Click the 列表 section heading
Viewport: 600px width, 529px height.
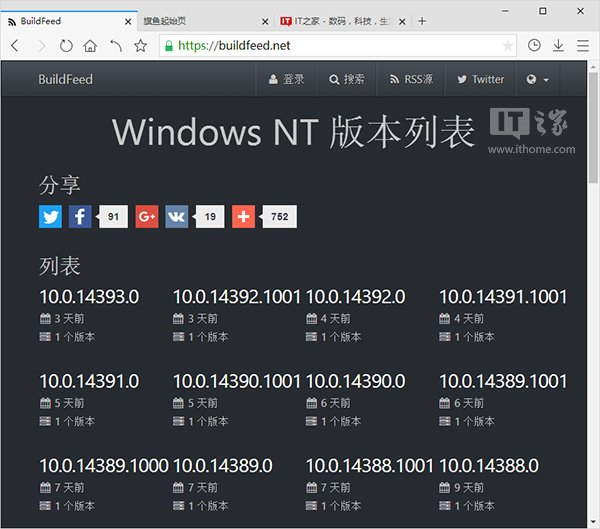(x=59, y=266)
